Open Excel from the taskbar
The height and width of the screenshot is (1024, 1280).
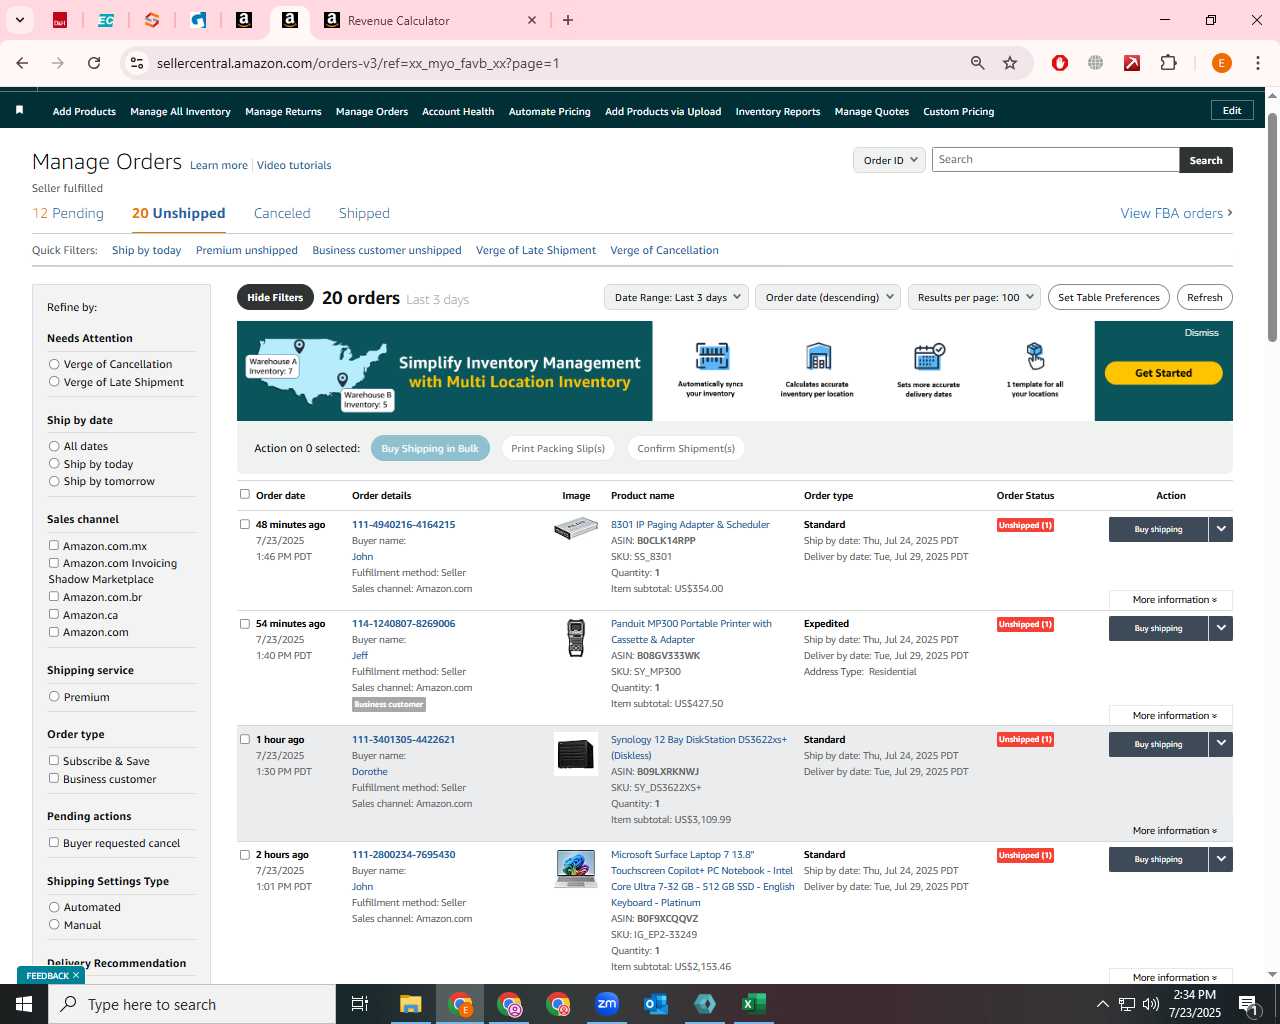[754, 1004]
